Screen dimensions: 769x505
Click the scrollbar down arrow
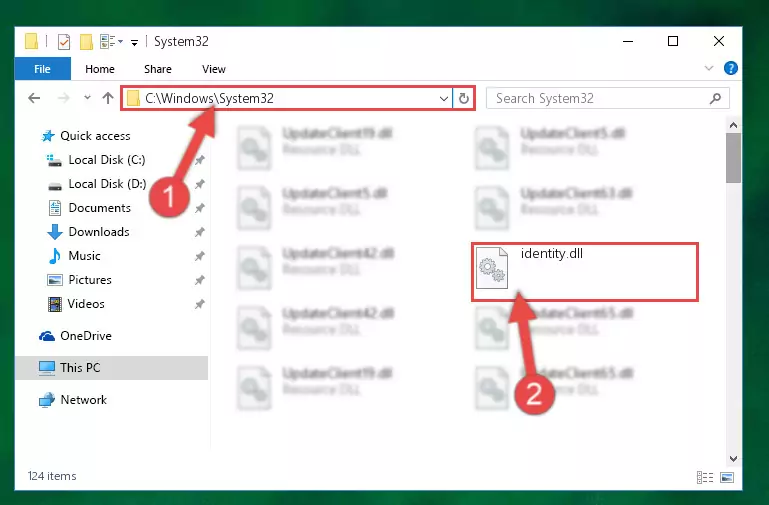[x=733, y=459]
